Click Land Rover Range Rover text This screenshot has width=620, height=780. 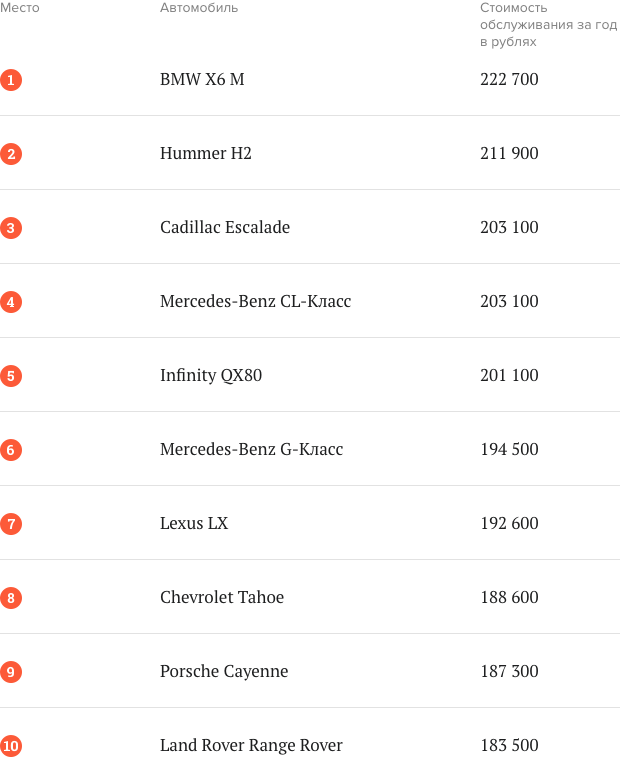pyautogui.click(x=251, y=746)
